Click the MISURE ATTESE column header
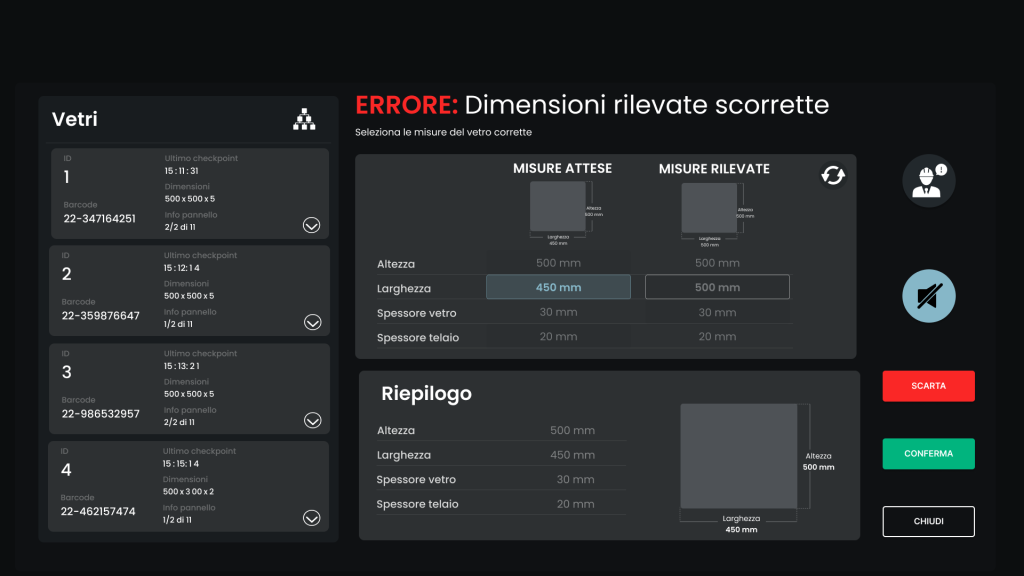This screenshot has width=1024, height=576. (x=562, y=168)
